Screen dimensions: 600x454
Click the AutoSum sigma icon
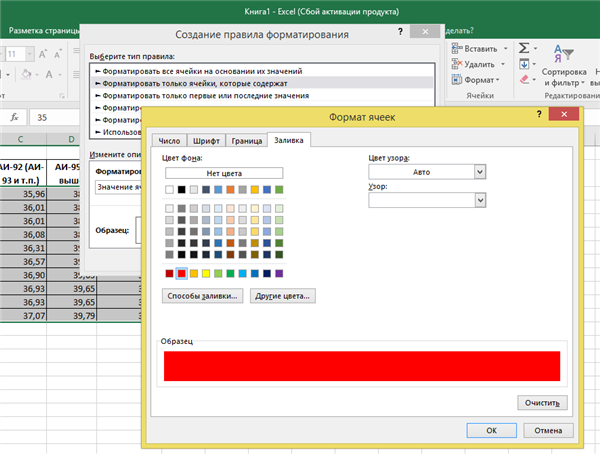click(x=524, y=48)
